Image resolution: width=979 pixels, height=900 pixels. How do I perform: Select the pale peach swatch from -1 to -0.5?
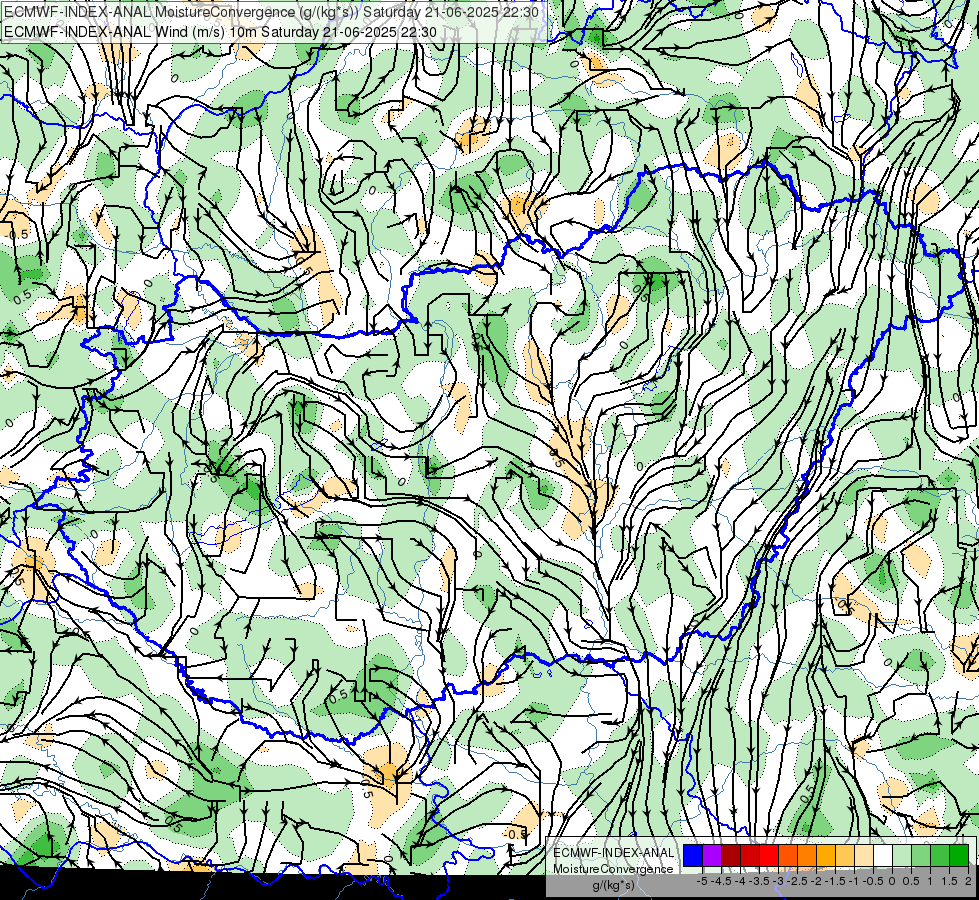pos(864,855)
